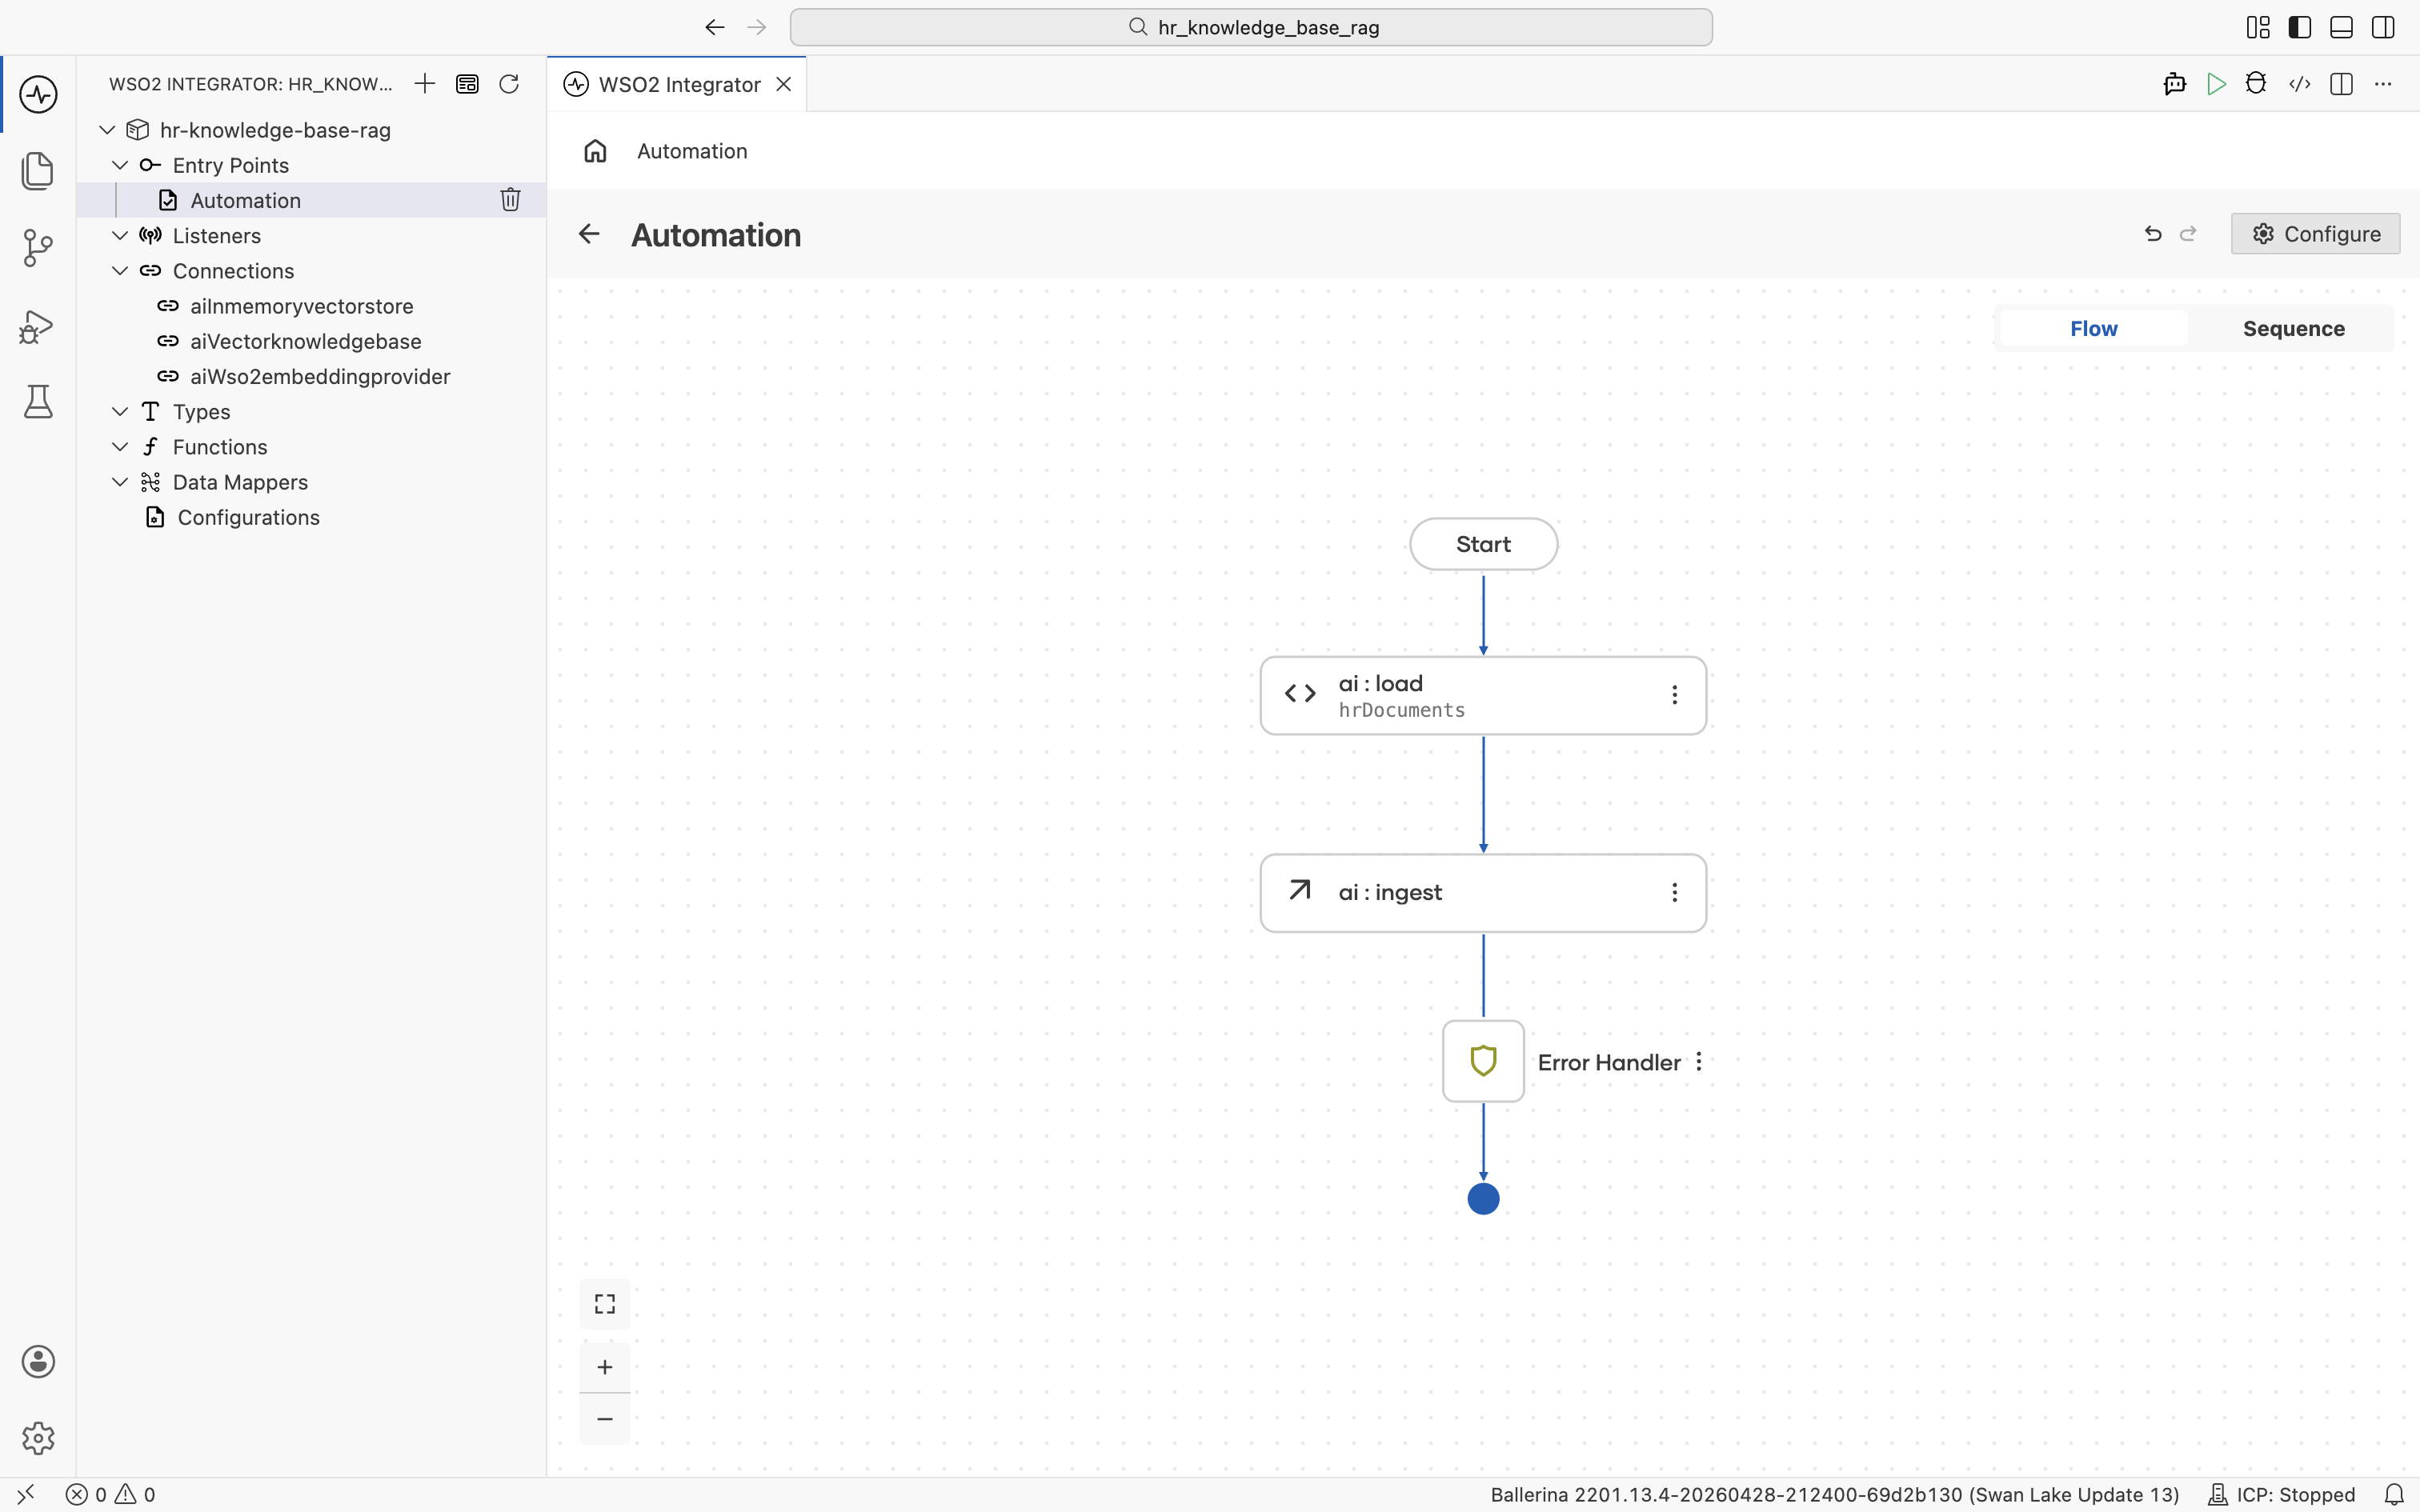Open the aiVectorknowledgebase connection
This screenshot has width=2420, height=1512.
click(311, 341)
